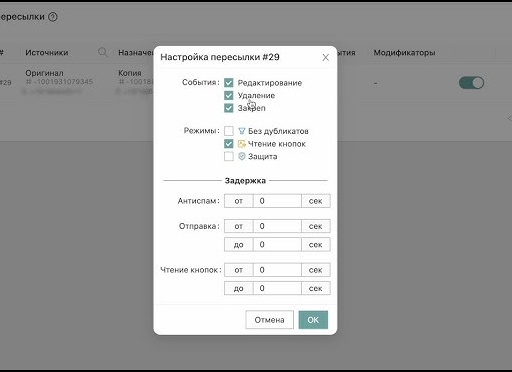This screenshot has height=372, width=512.
Task: Toggle the forwarding #29 switch off
Action: point(471,83)
